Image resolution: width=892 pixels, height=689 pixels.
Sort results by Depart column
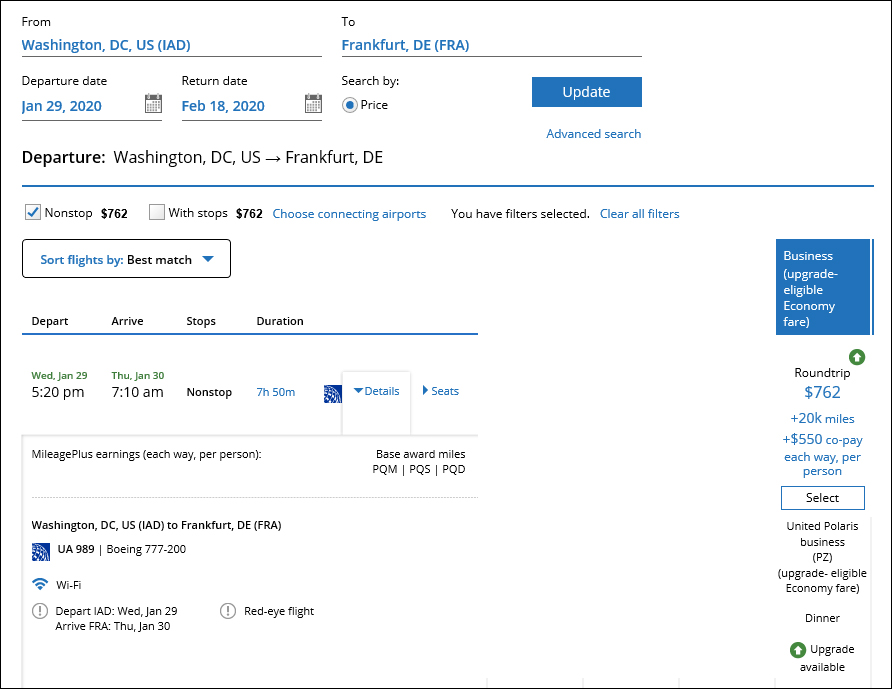click(49, 321)
